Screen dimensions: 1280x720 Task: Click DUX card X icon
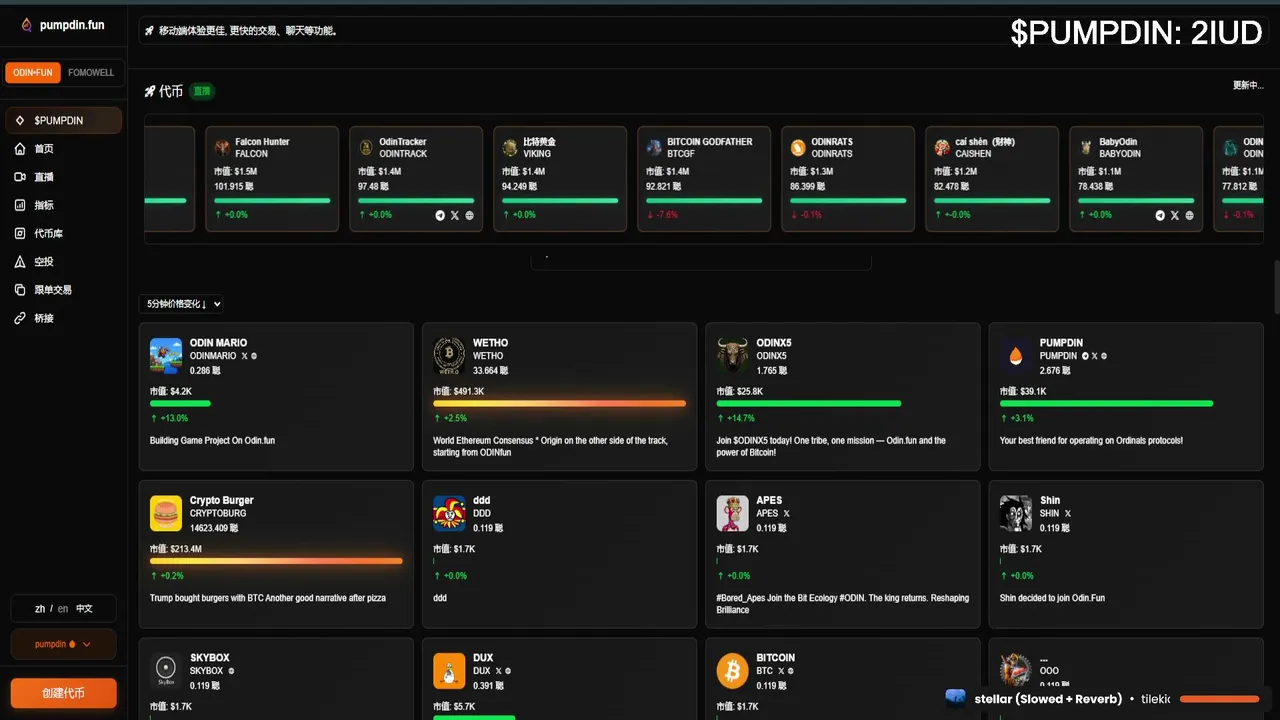[498, 671]
